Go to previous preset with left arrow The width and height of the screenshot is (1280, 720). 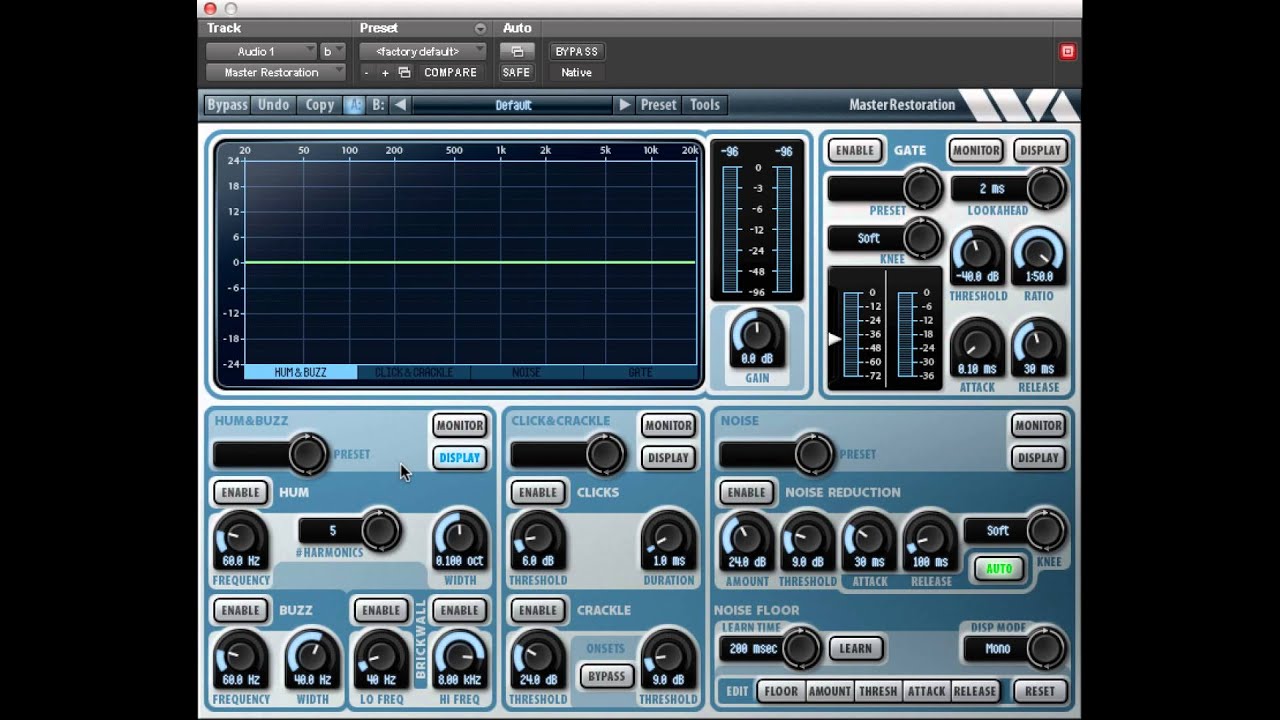(400, 104)
